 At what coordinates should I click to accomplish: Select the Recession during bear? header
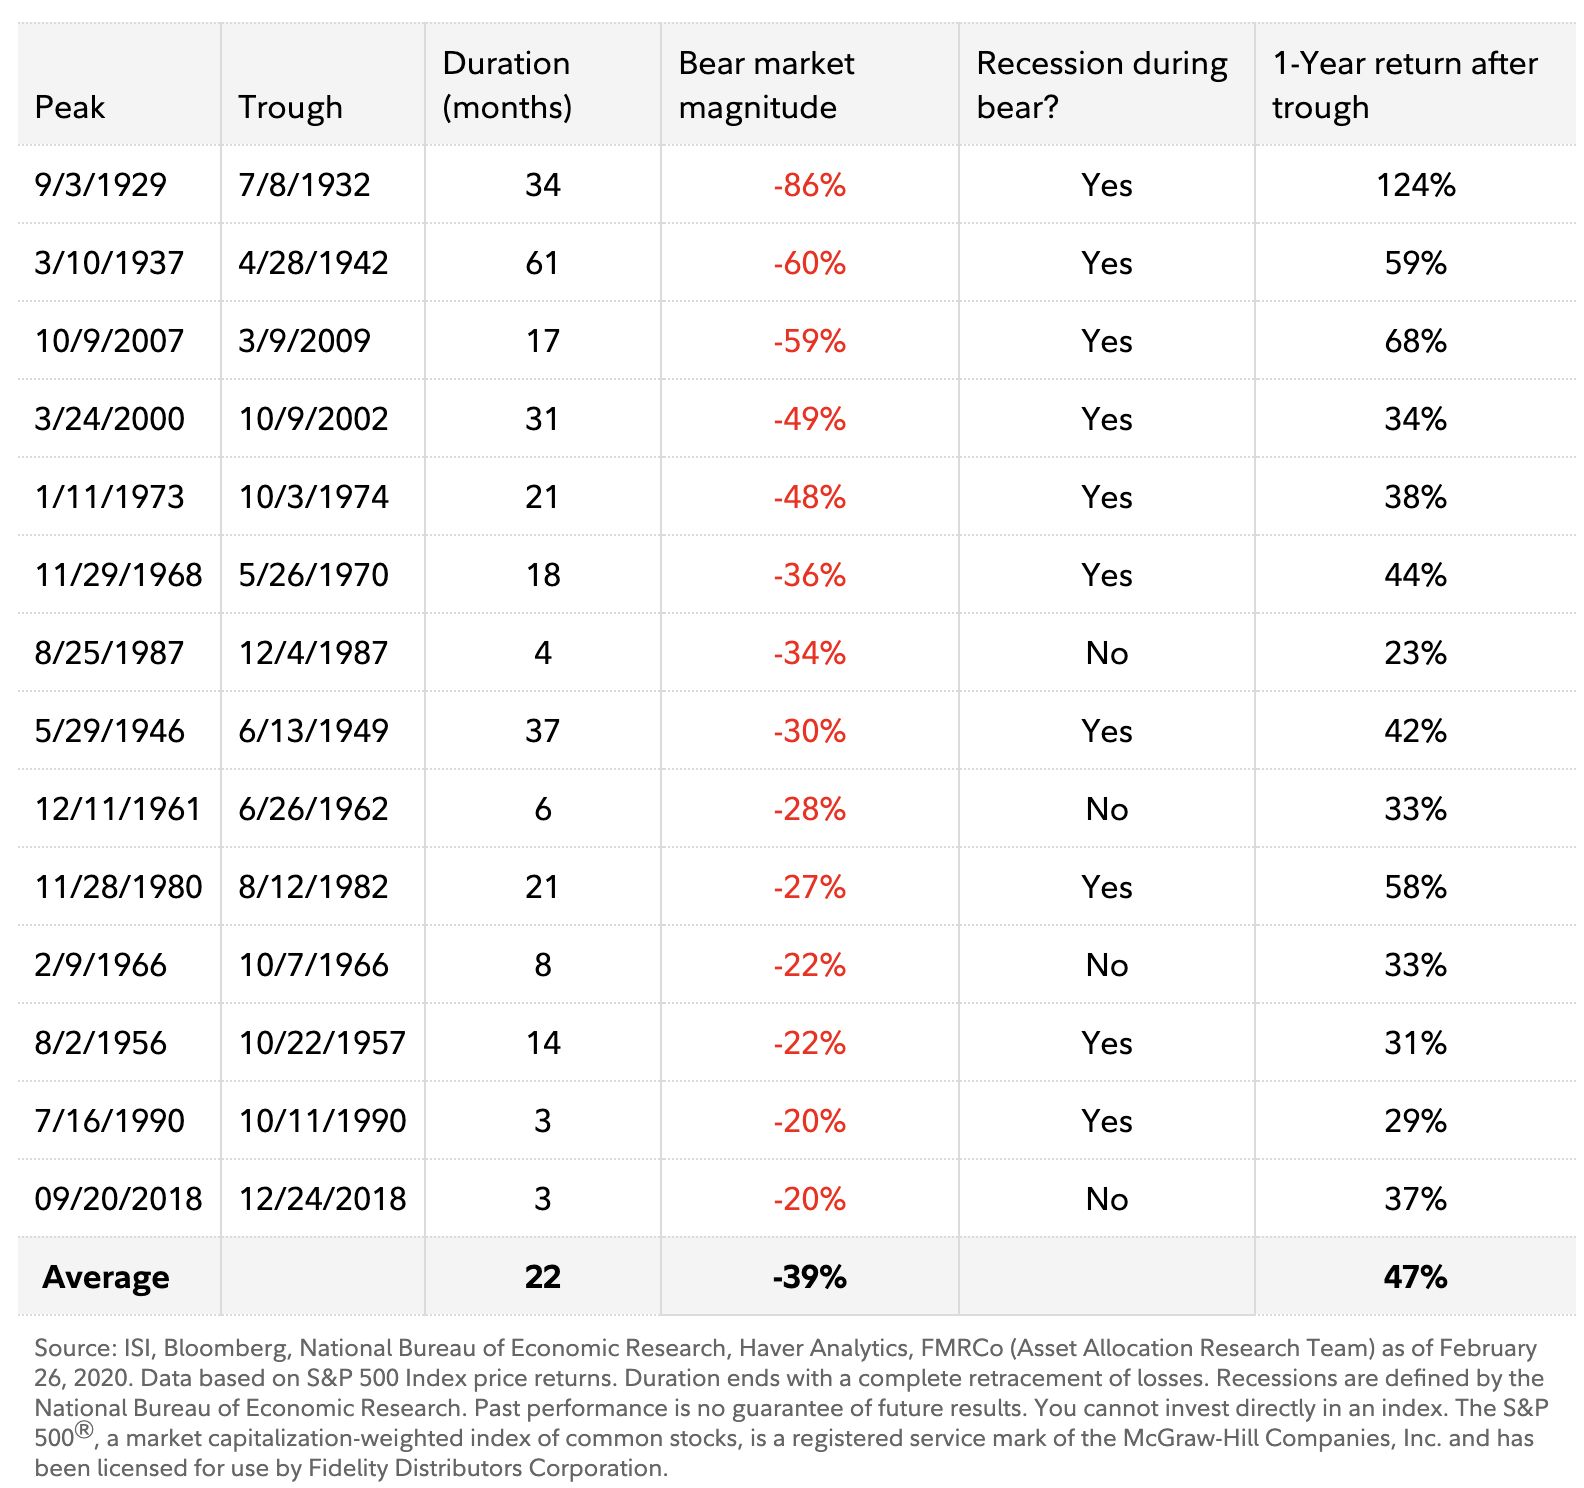coord(1102,85)
